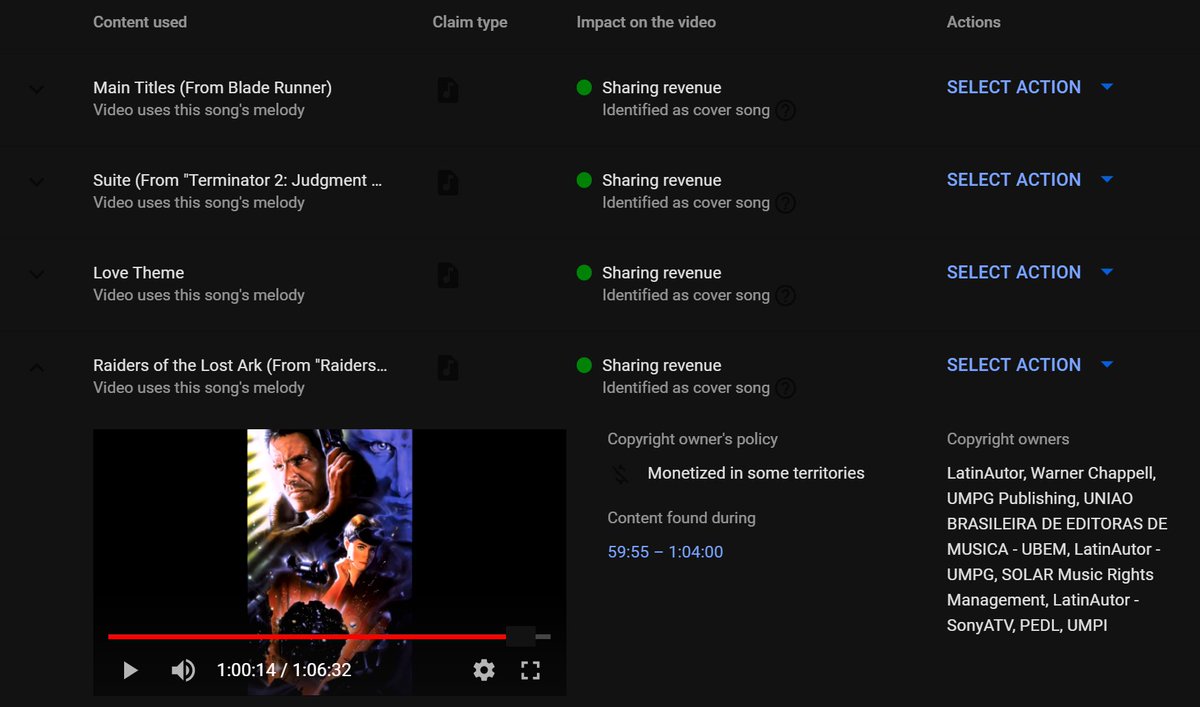This screenshot has height=707, width=1200.
Task: Click dropdown arrow beside Suite SELECT ACTION
Action: pos(1107,180)
